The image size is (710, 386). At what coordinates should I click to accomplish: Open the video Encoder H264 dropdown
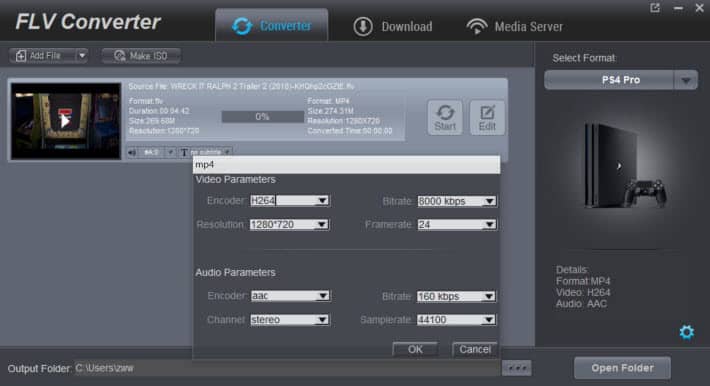290,201
